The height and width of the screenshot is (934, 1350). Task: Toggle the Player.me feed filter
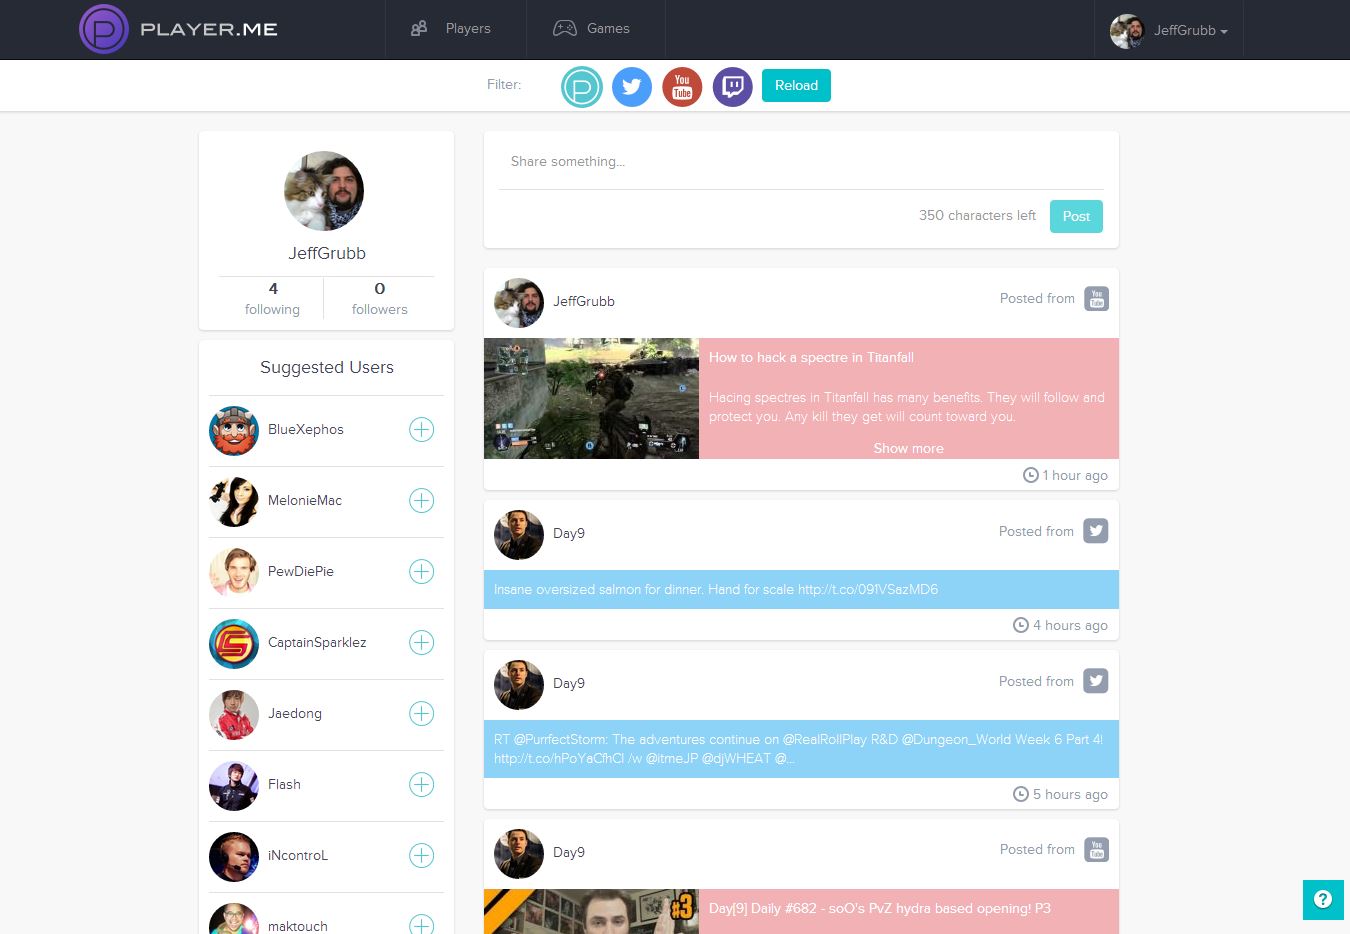582,87
